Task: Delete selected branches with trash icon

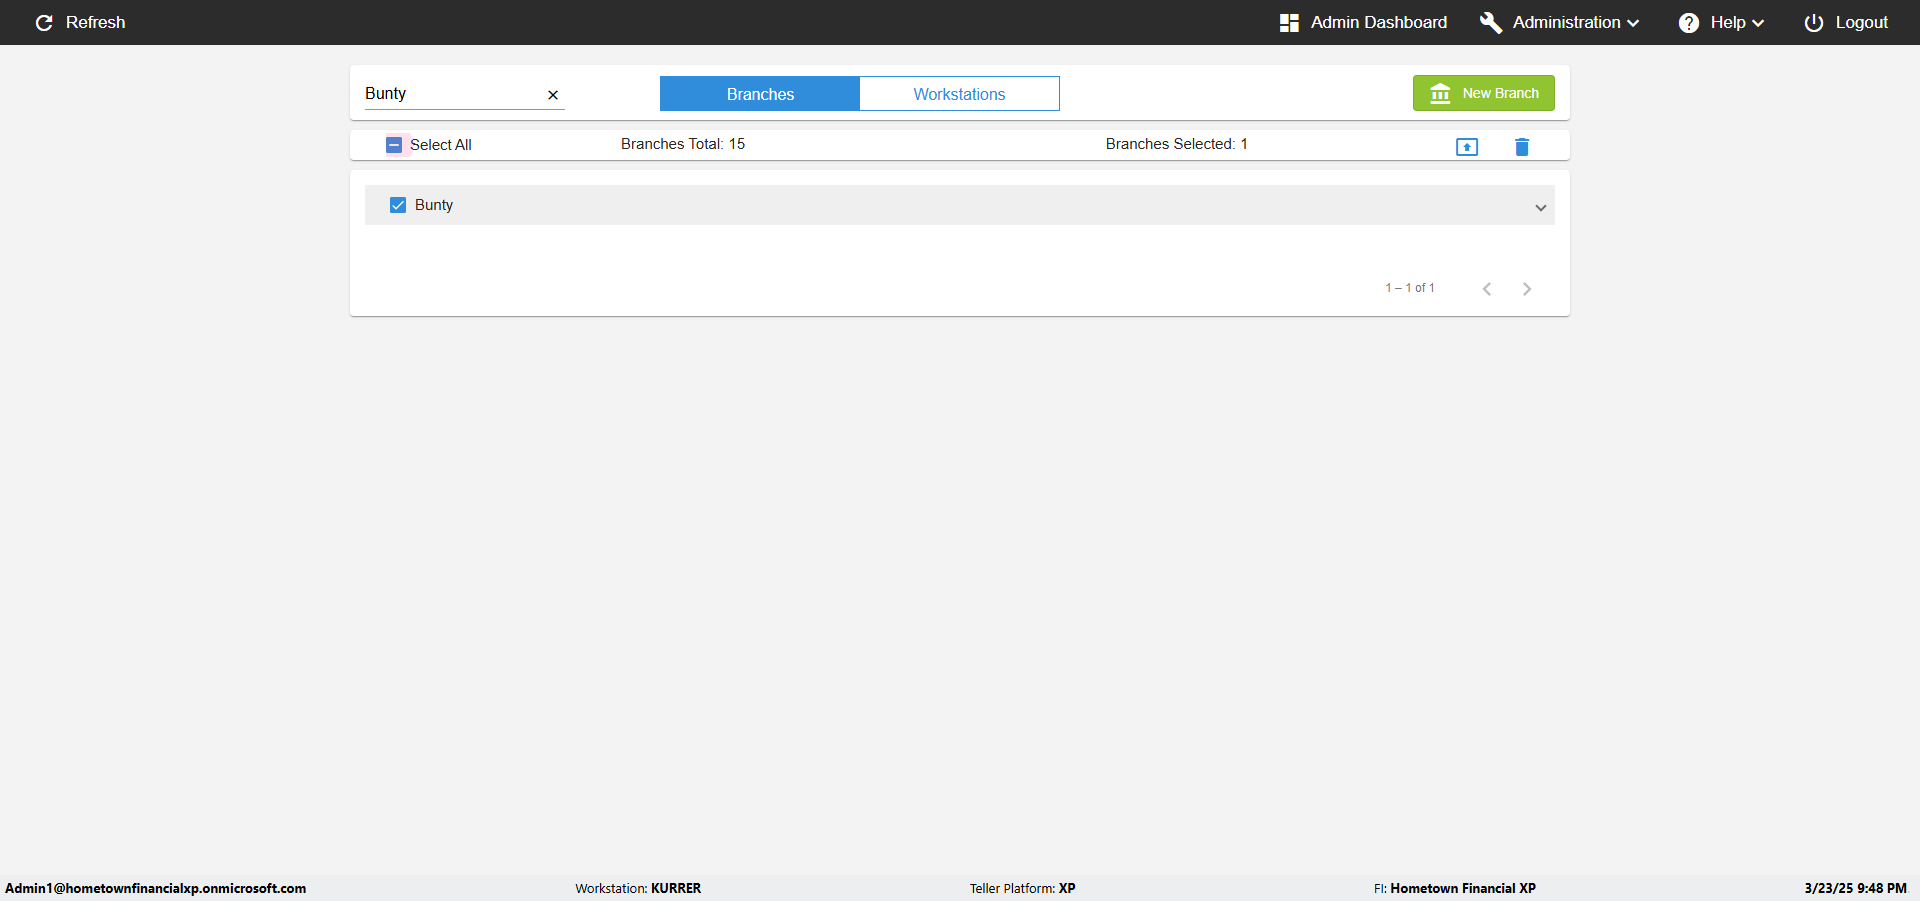Action: 1522,147
